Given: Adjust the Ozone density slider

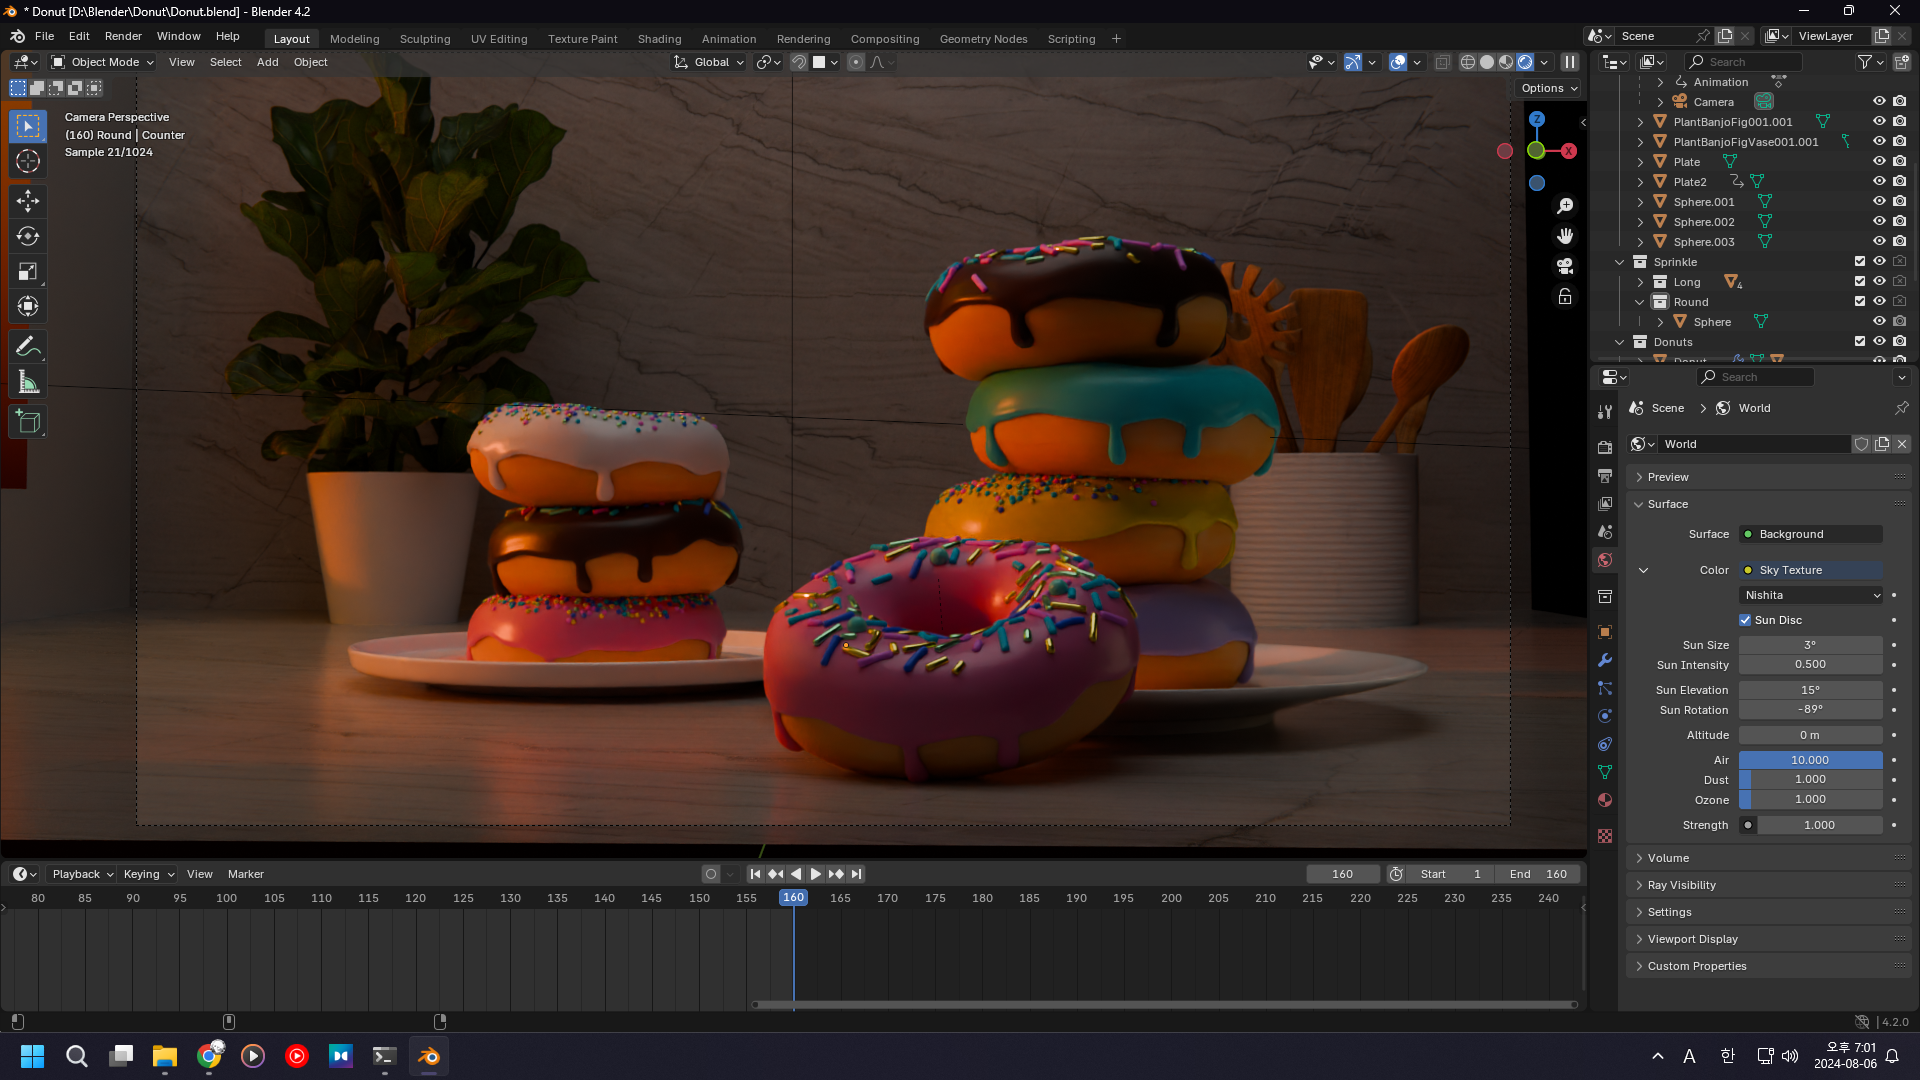Looking at the screenshot, I should point(1811,799).
